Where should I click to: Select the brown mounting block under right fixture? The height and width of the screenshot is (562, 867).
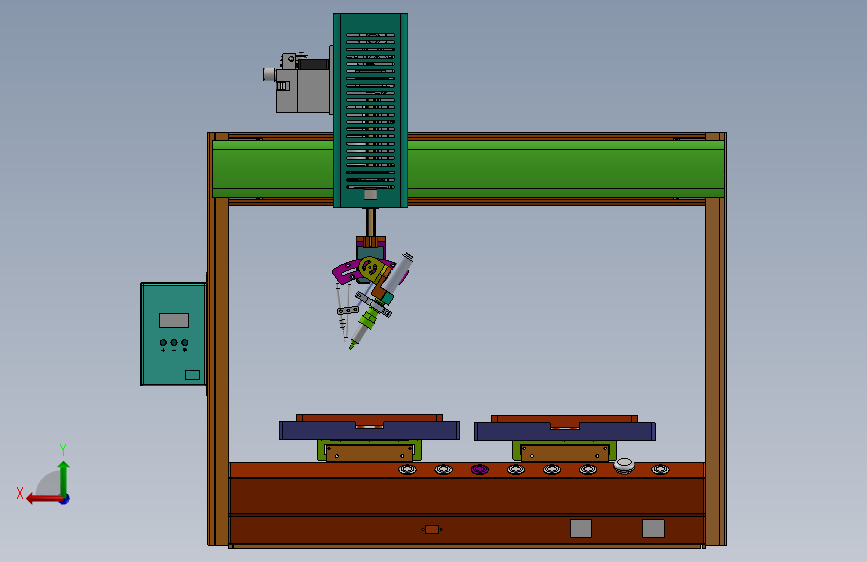point(565,453)
